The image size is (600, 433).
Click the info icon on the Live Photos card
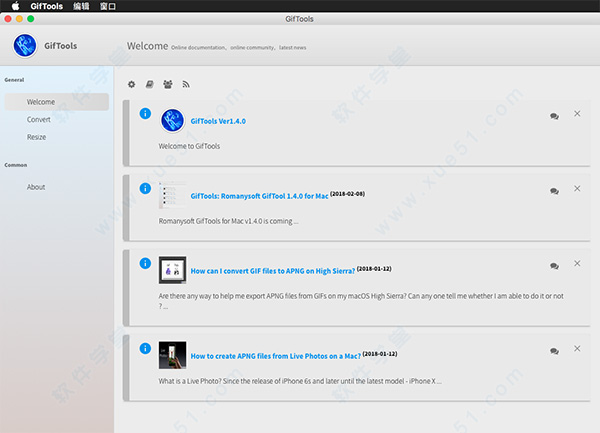(145, 348)
